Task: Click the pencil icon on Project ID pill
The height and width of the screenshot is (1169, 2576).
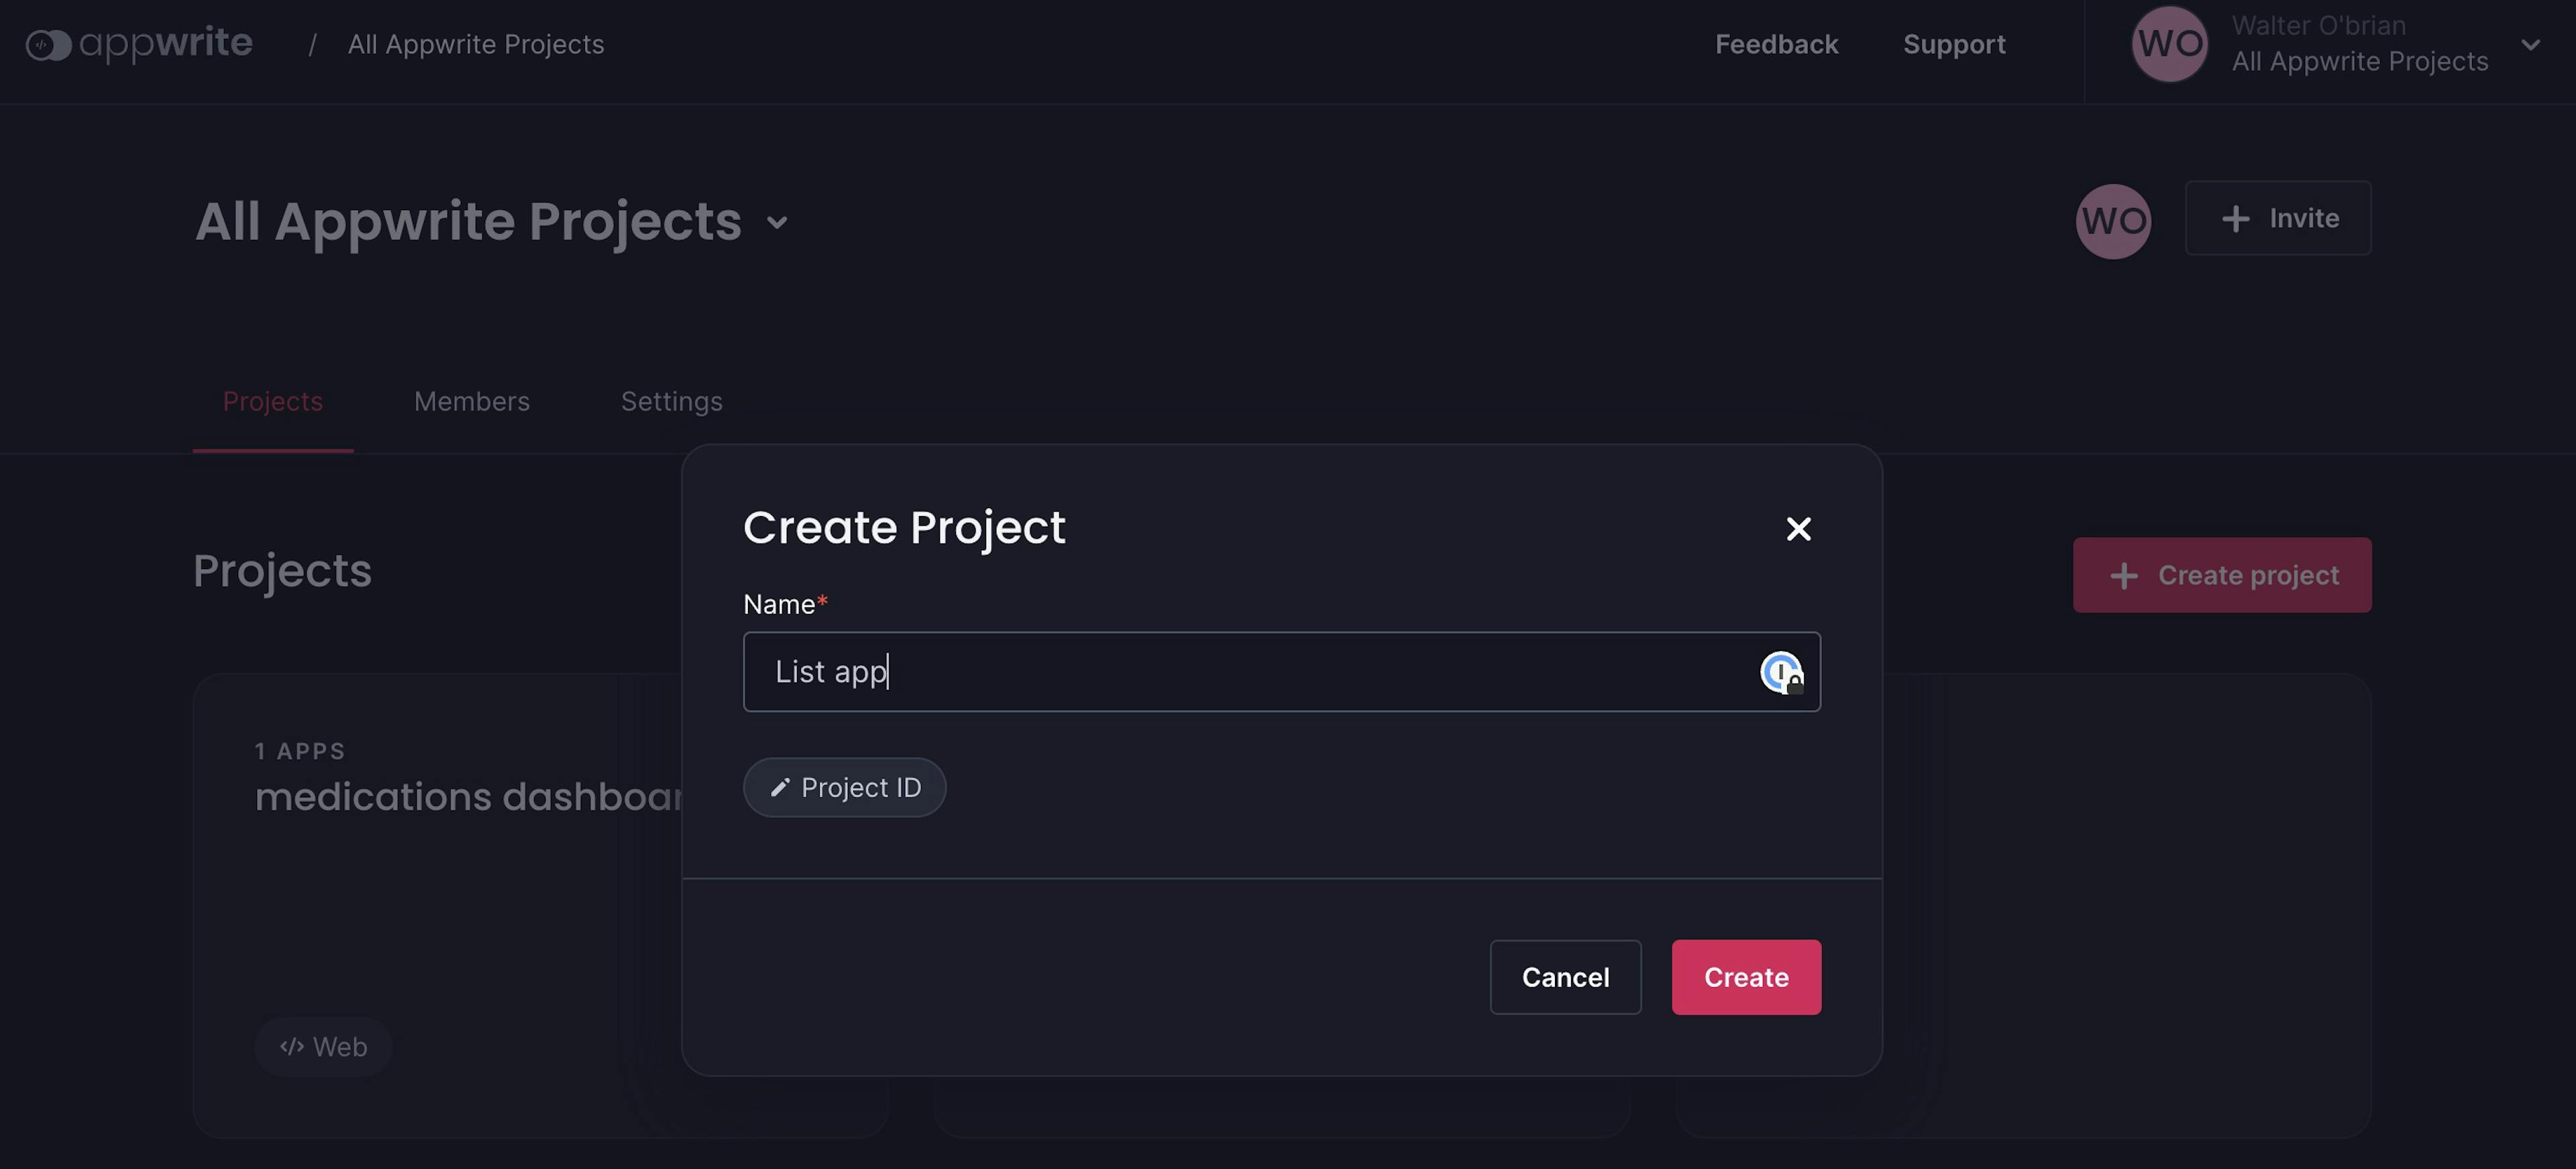Action: [780, 788]
